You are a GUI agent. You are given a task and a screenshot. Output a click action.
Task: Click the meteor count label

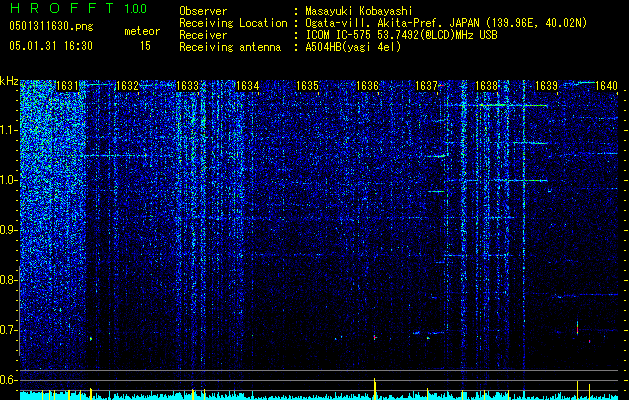[142, 31]
